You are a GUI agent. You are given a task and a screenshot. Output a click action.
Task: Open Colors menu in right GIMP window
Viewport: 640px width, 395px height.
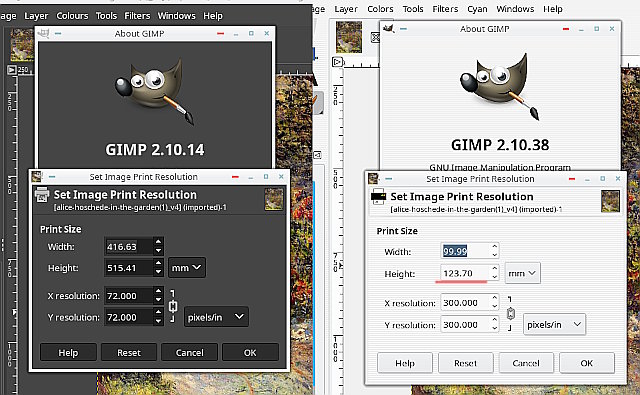click(x=380, y=9)
